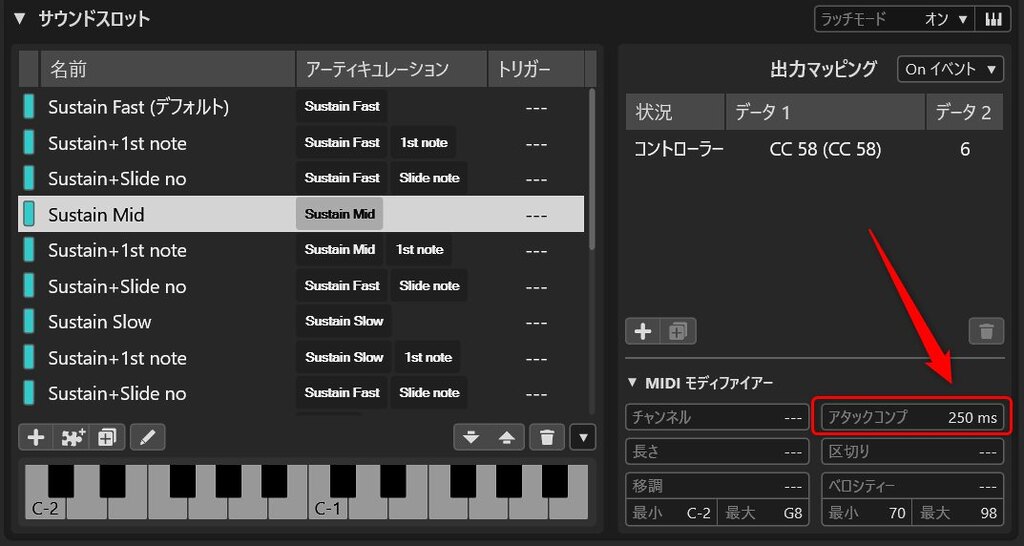Open the On イベント dropdown

(x=951, y=69)
